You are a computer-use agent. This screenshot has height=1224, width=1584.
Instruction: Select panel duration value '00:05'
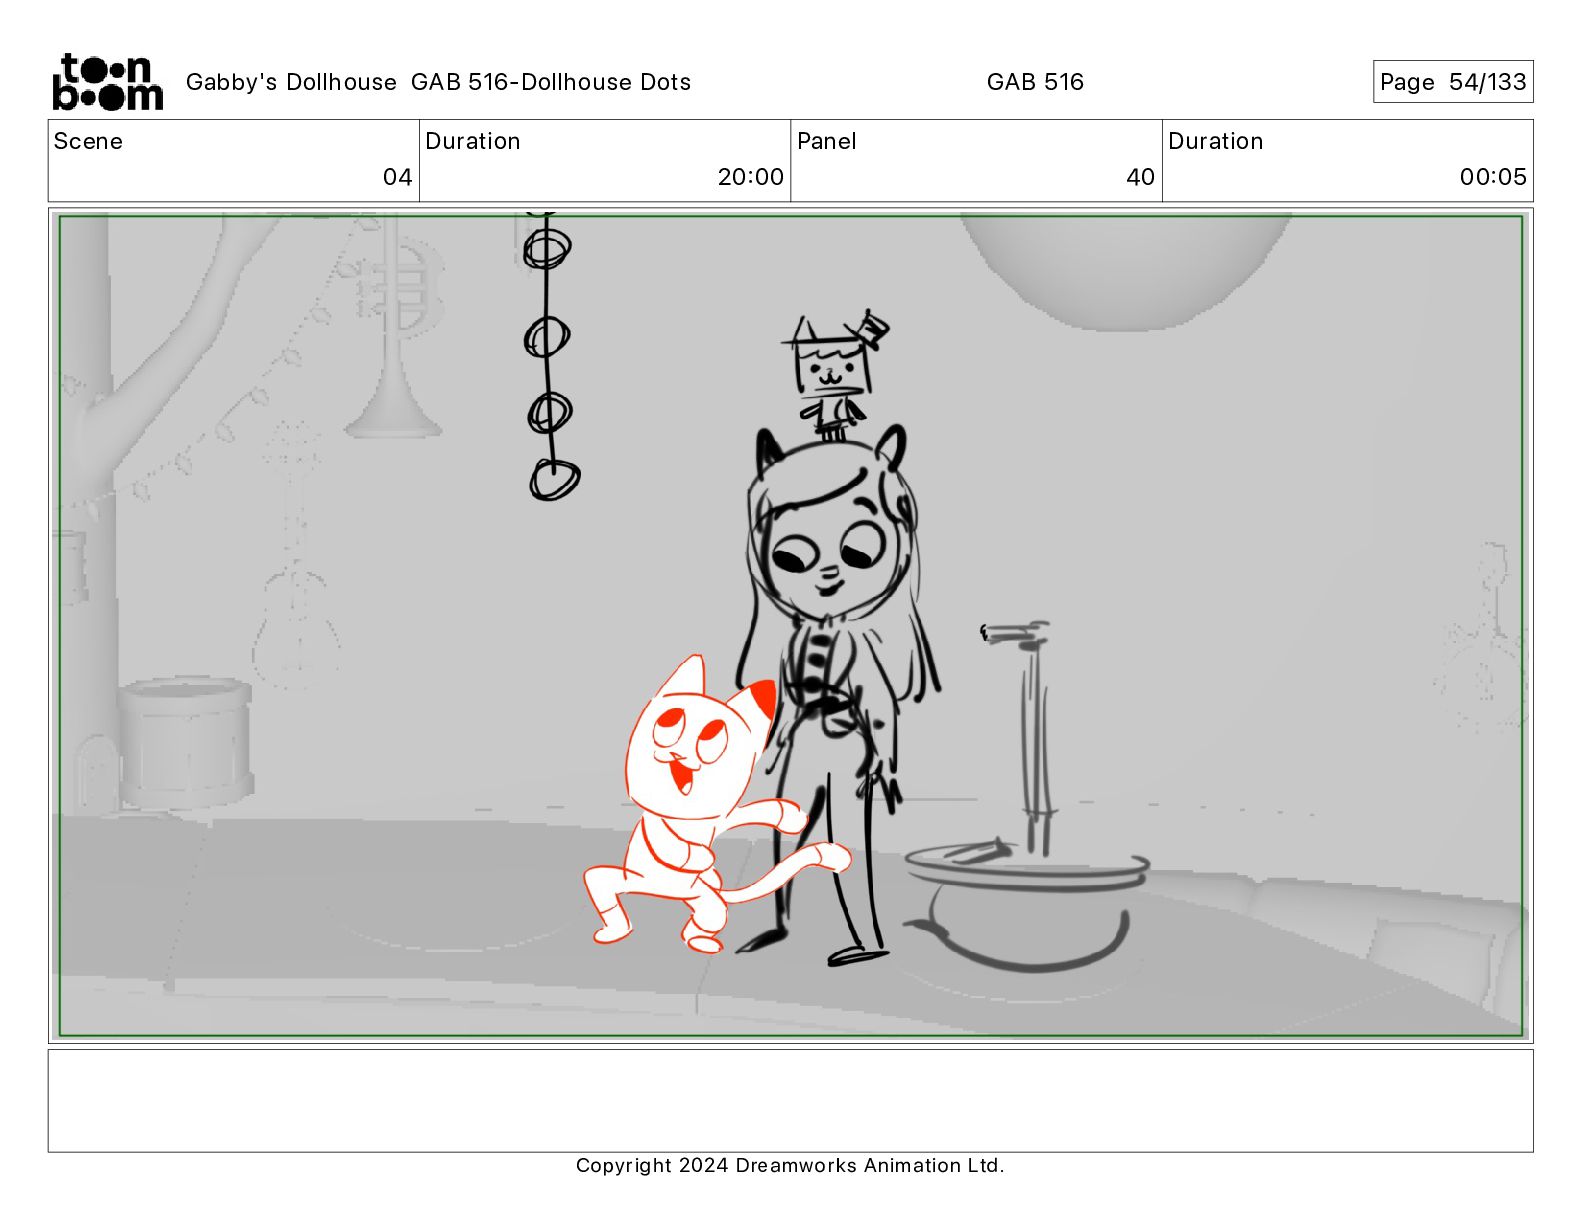[1493, 177]
